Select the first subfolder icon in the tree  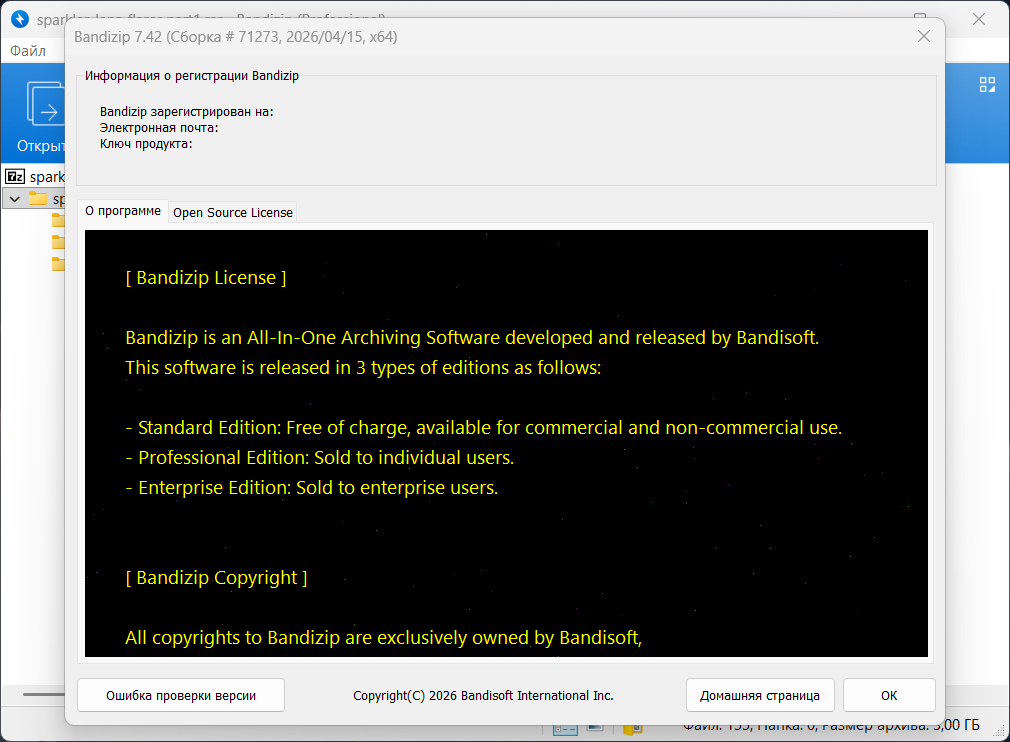click(x=58, y=220)
